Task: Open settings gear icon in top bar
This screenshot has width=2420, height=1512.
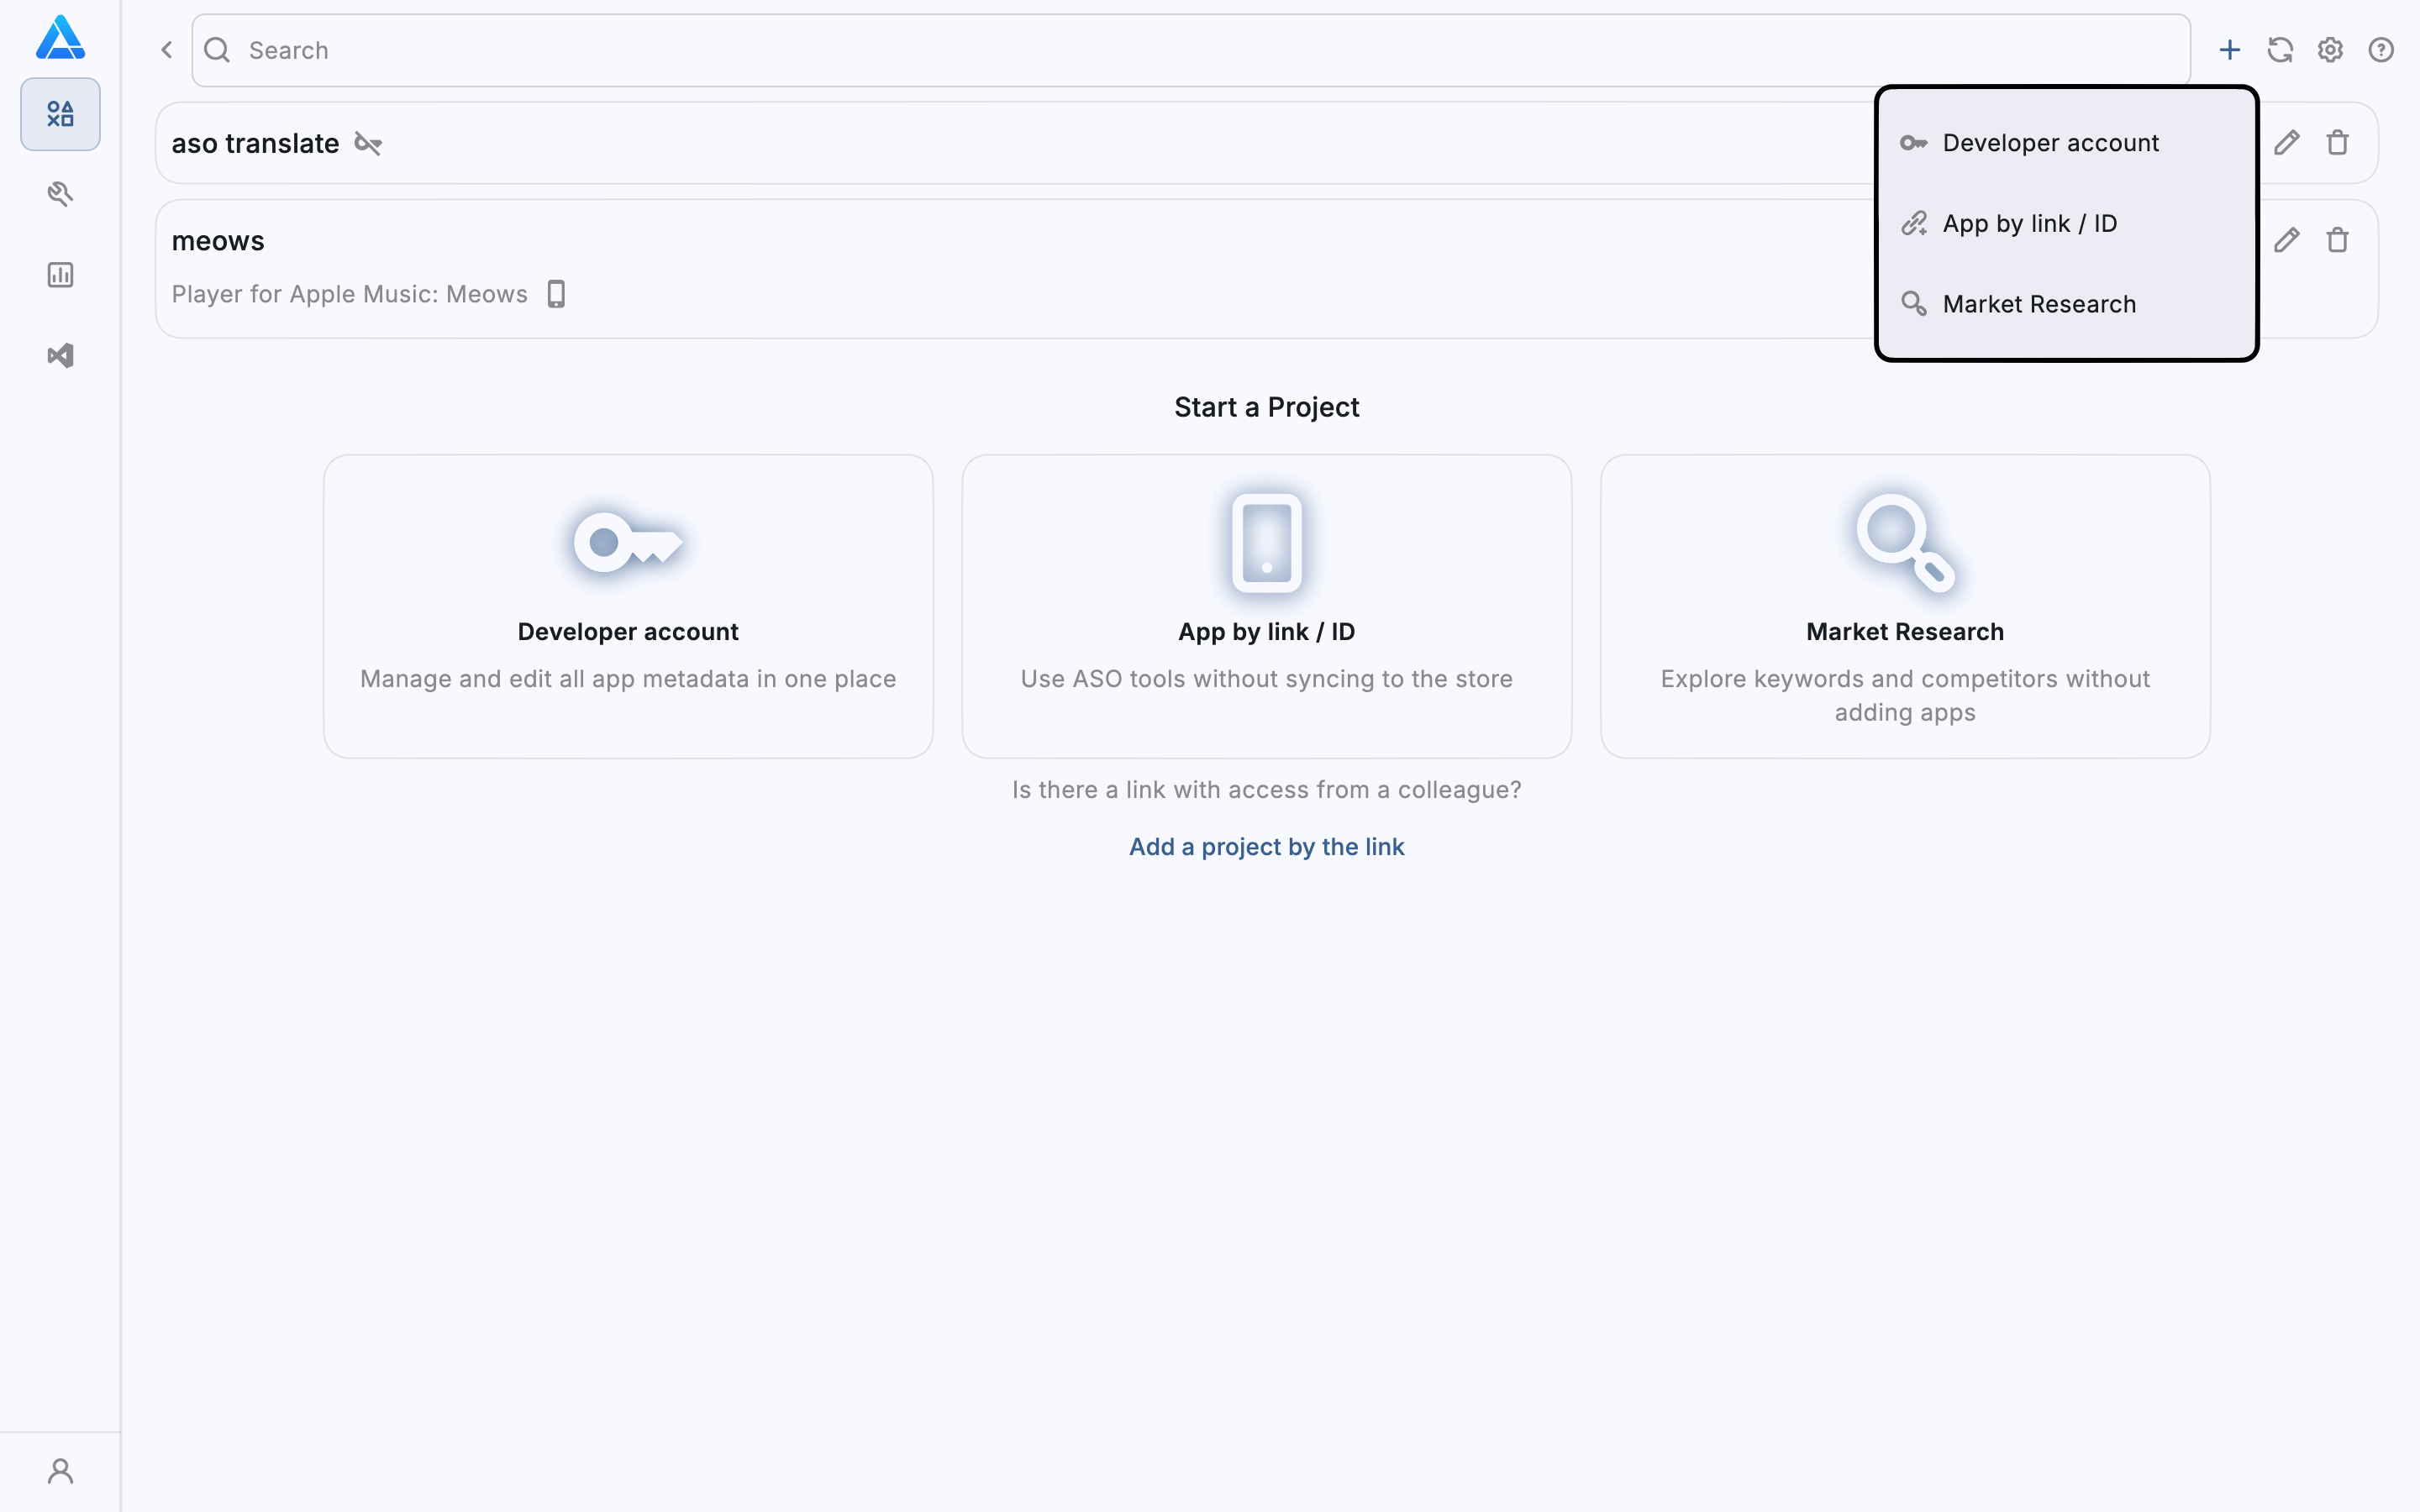Action: pos(2330,50)
